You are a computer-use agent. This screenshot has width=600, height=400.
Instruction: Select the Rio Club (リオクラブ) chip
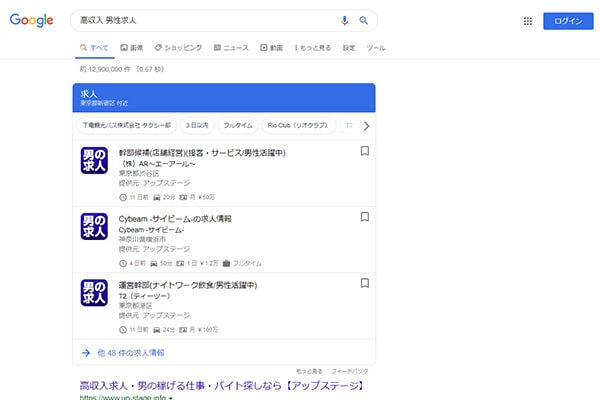tap(297, 126)
